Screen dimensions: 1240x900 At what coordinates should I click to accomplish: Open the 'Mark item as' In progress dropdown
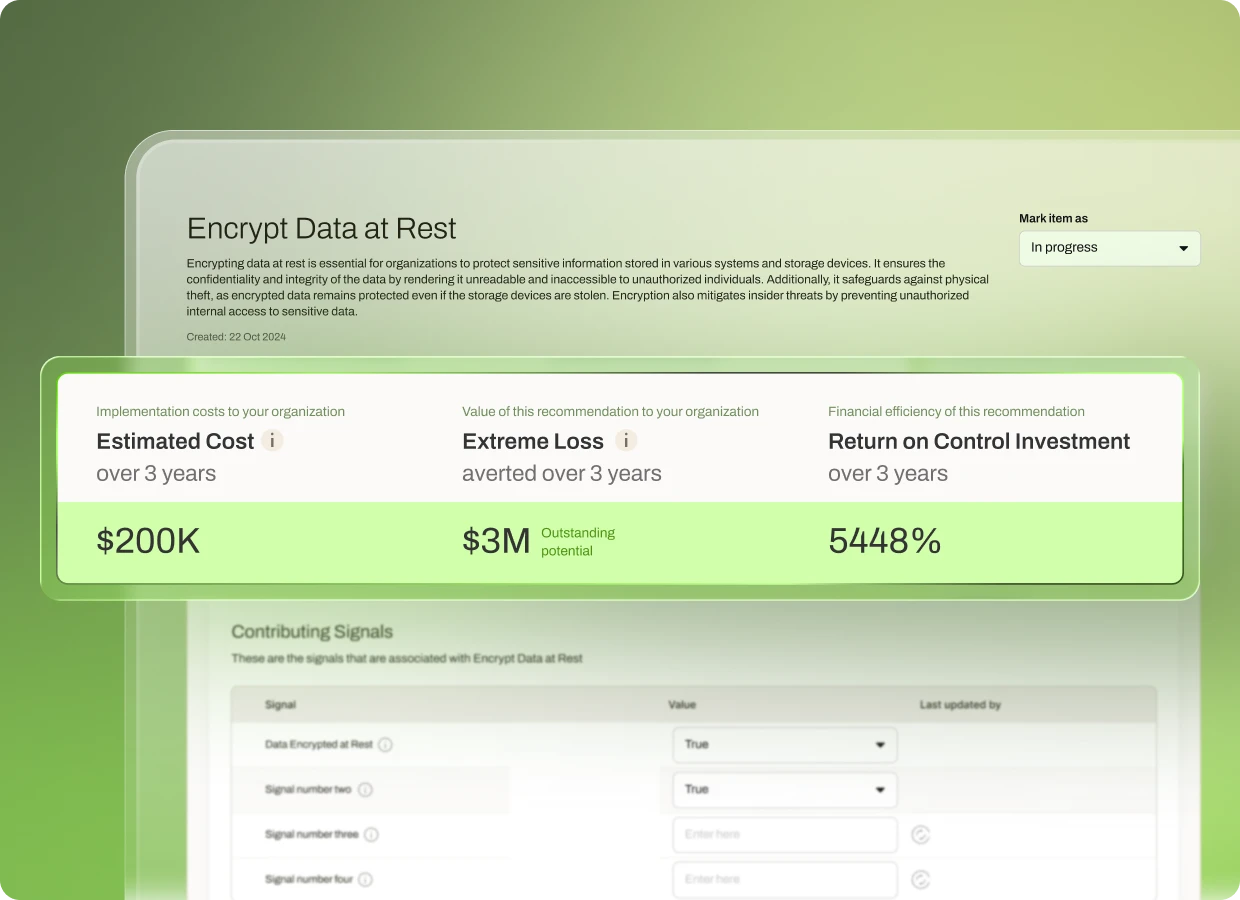(x=1109, y=248)
